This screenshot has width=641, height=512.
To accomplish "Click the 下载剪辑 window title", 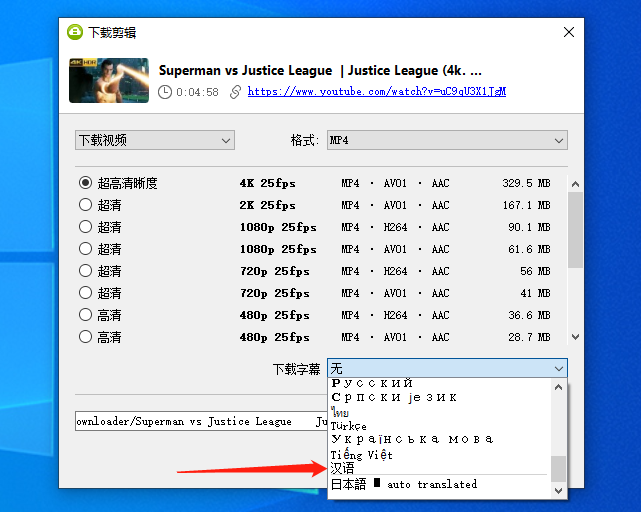I will (x=112, y=32).
